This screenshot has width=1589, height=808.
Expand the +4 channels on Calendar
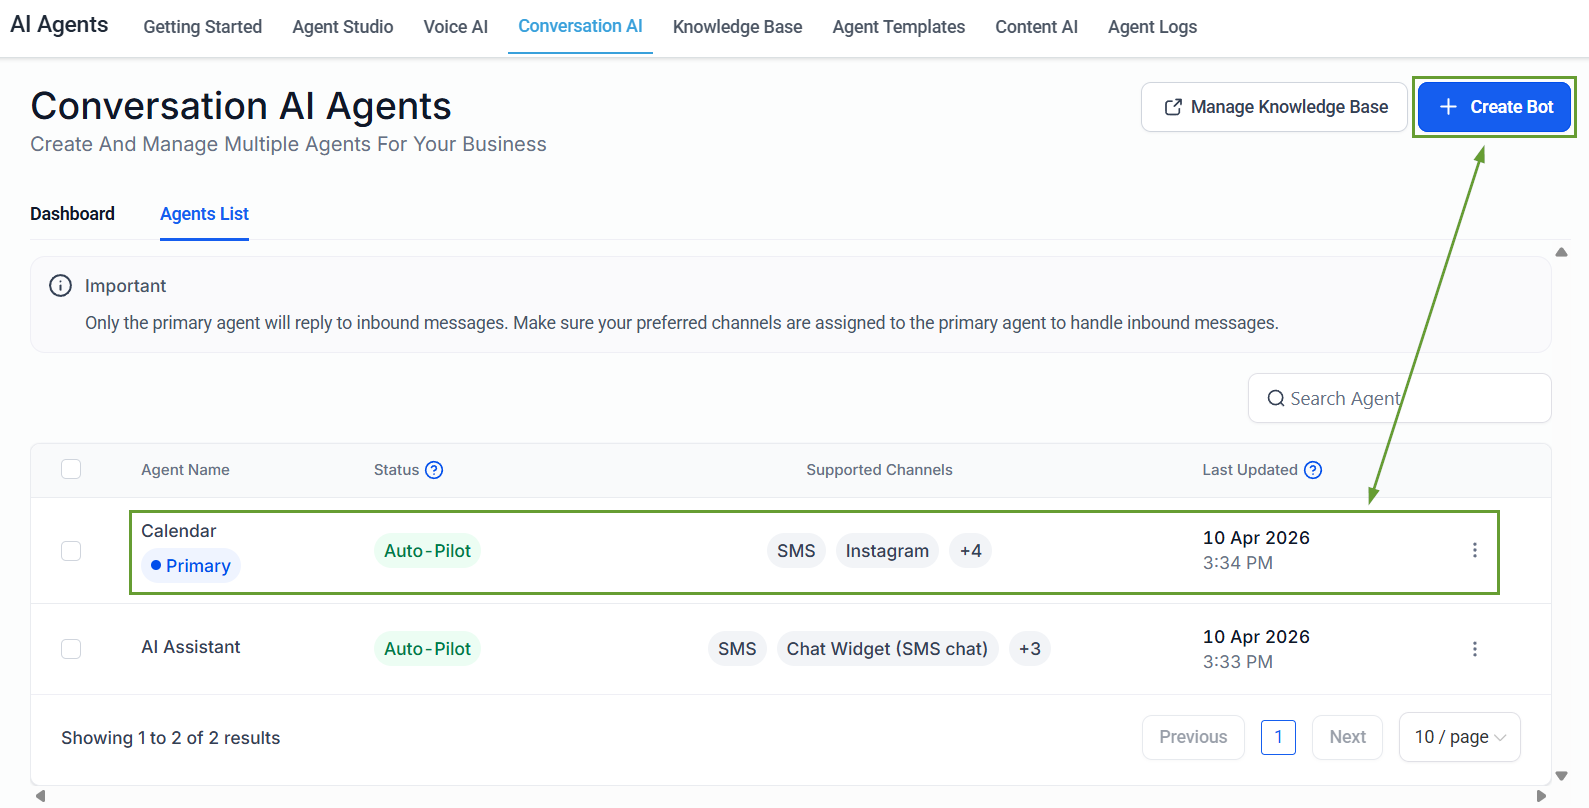[x=970, y=551]
